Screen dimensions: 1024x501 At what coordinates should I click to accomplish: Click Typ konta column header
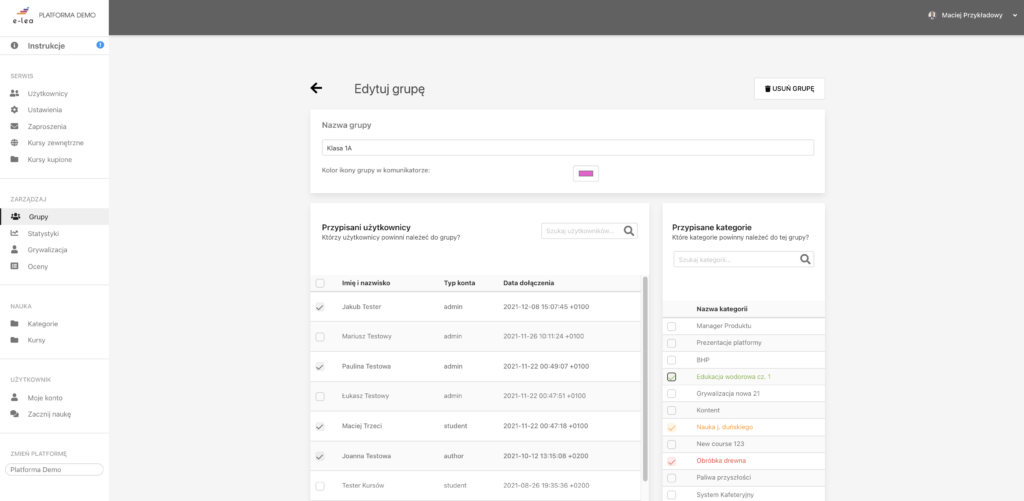coord(459,283)
